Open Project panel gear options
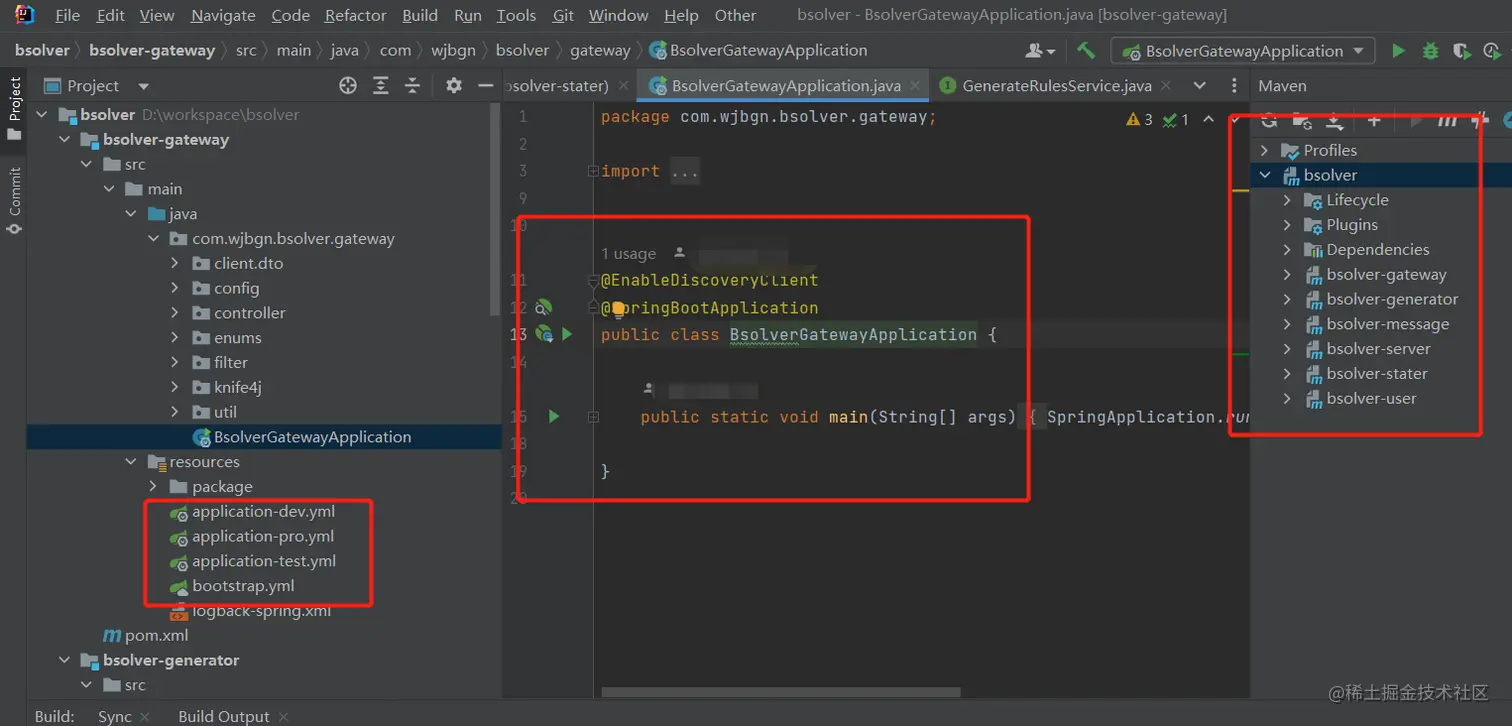This screenshot has height=726, width=1512. (x=454, y=86)
